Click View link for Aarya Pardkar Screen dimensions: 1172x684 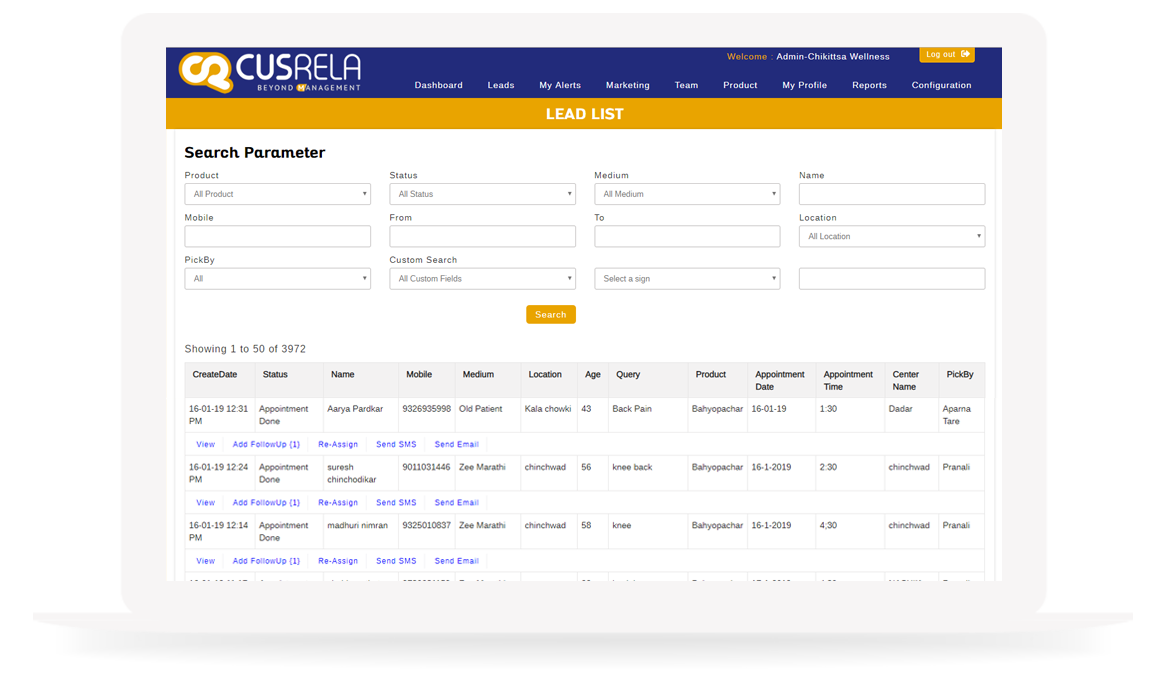(x=205, y=445)
